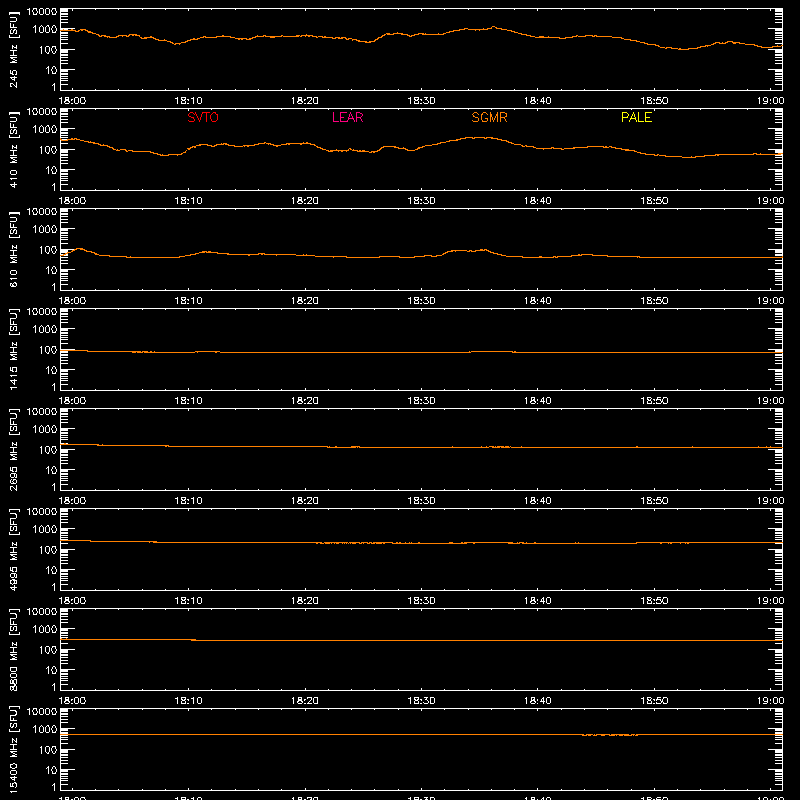Click the 10 tick label on 15400 MHz plot
This screenshot has height=800, width=800.
coord(52,770)
